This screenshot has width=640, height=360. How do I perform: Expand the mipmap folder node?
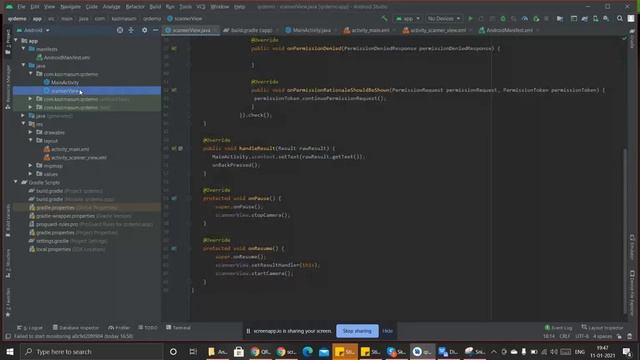(31, 165)
